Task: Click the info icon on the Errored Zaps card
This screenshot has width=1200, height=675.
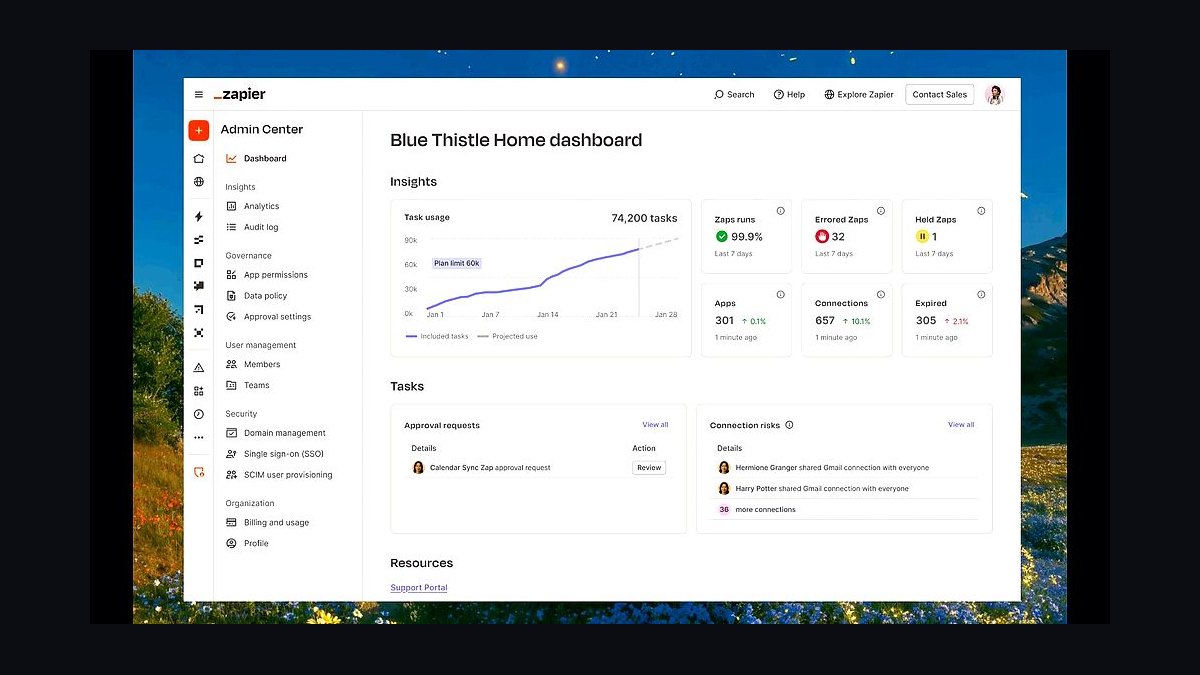Action: 881,211
